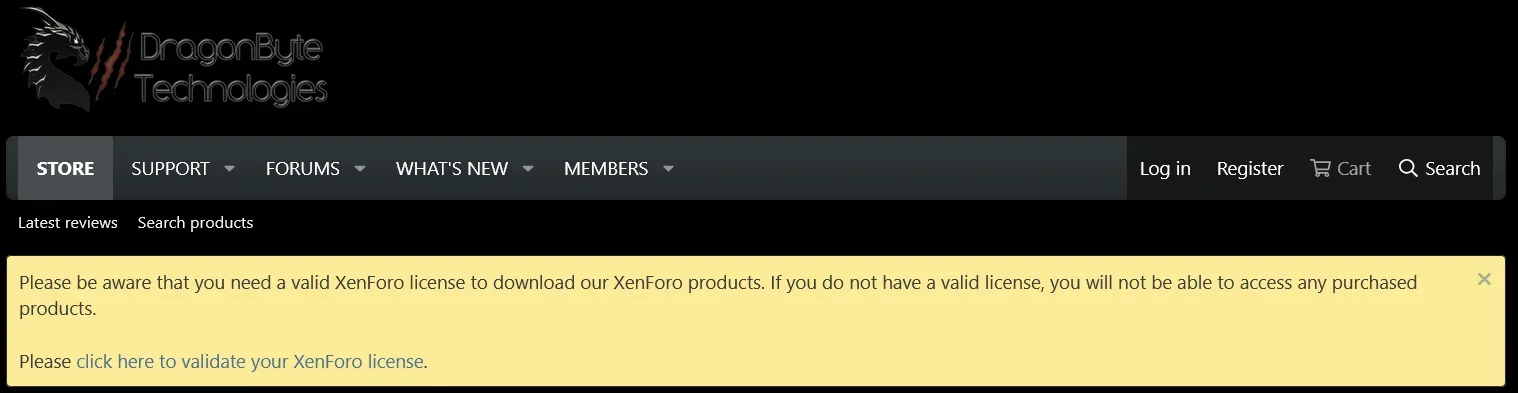The image size is (1518, 393).
Task: Open the WHAT'S NEW page
Action: 452,169
